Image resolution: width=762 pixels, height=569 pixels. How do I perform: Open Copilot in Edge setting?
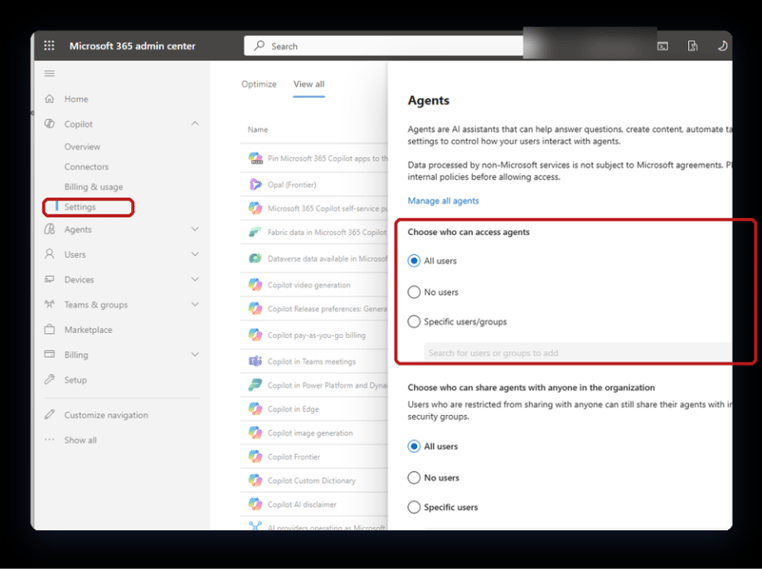293,409
